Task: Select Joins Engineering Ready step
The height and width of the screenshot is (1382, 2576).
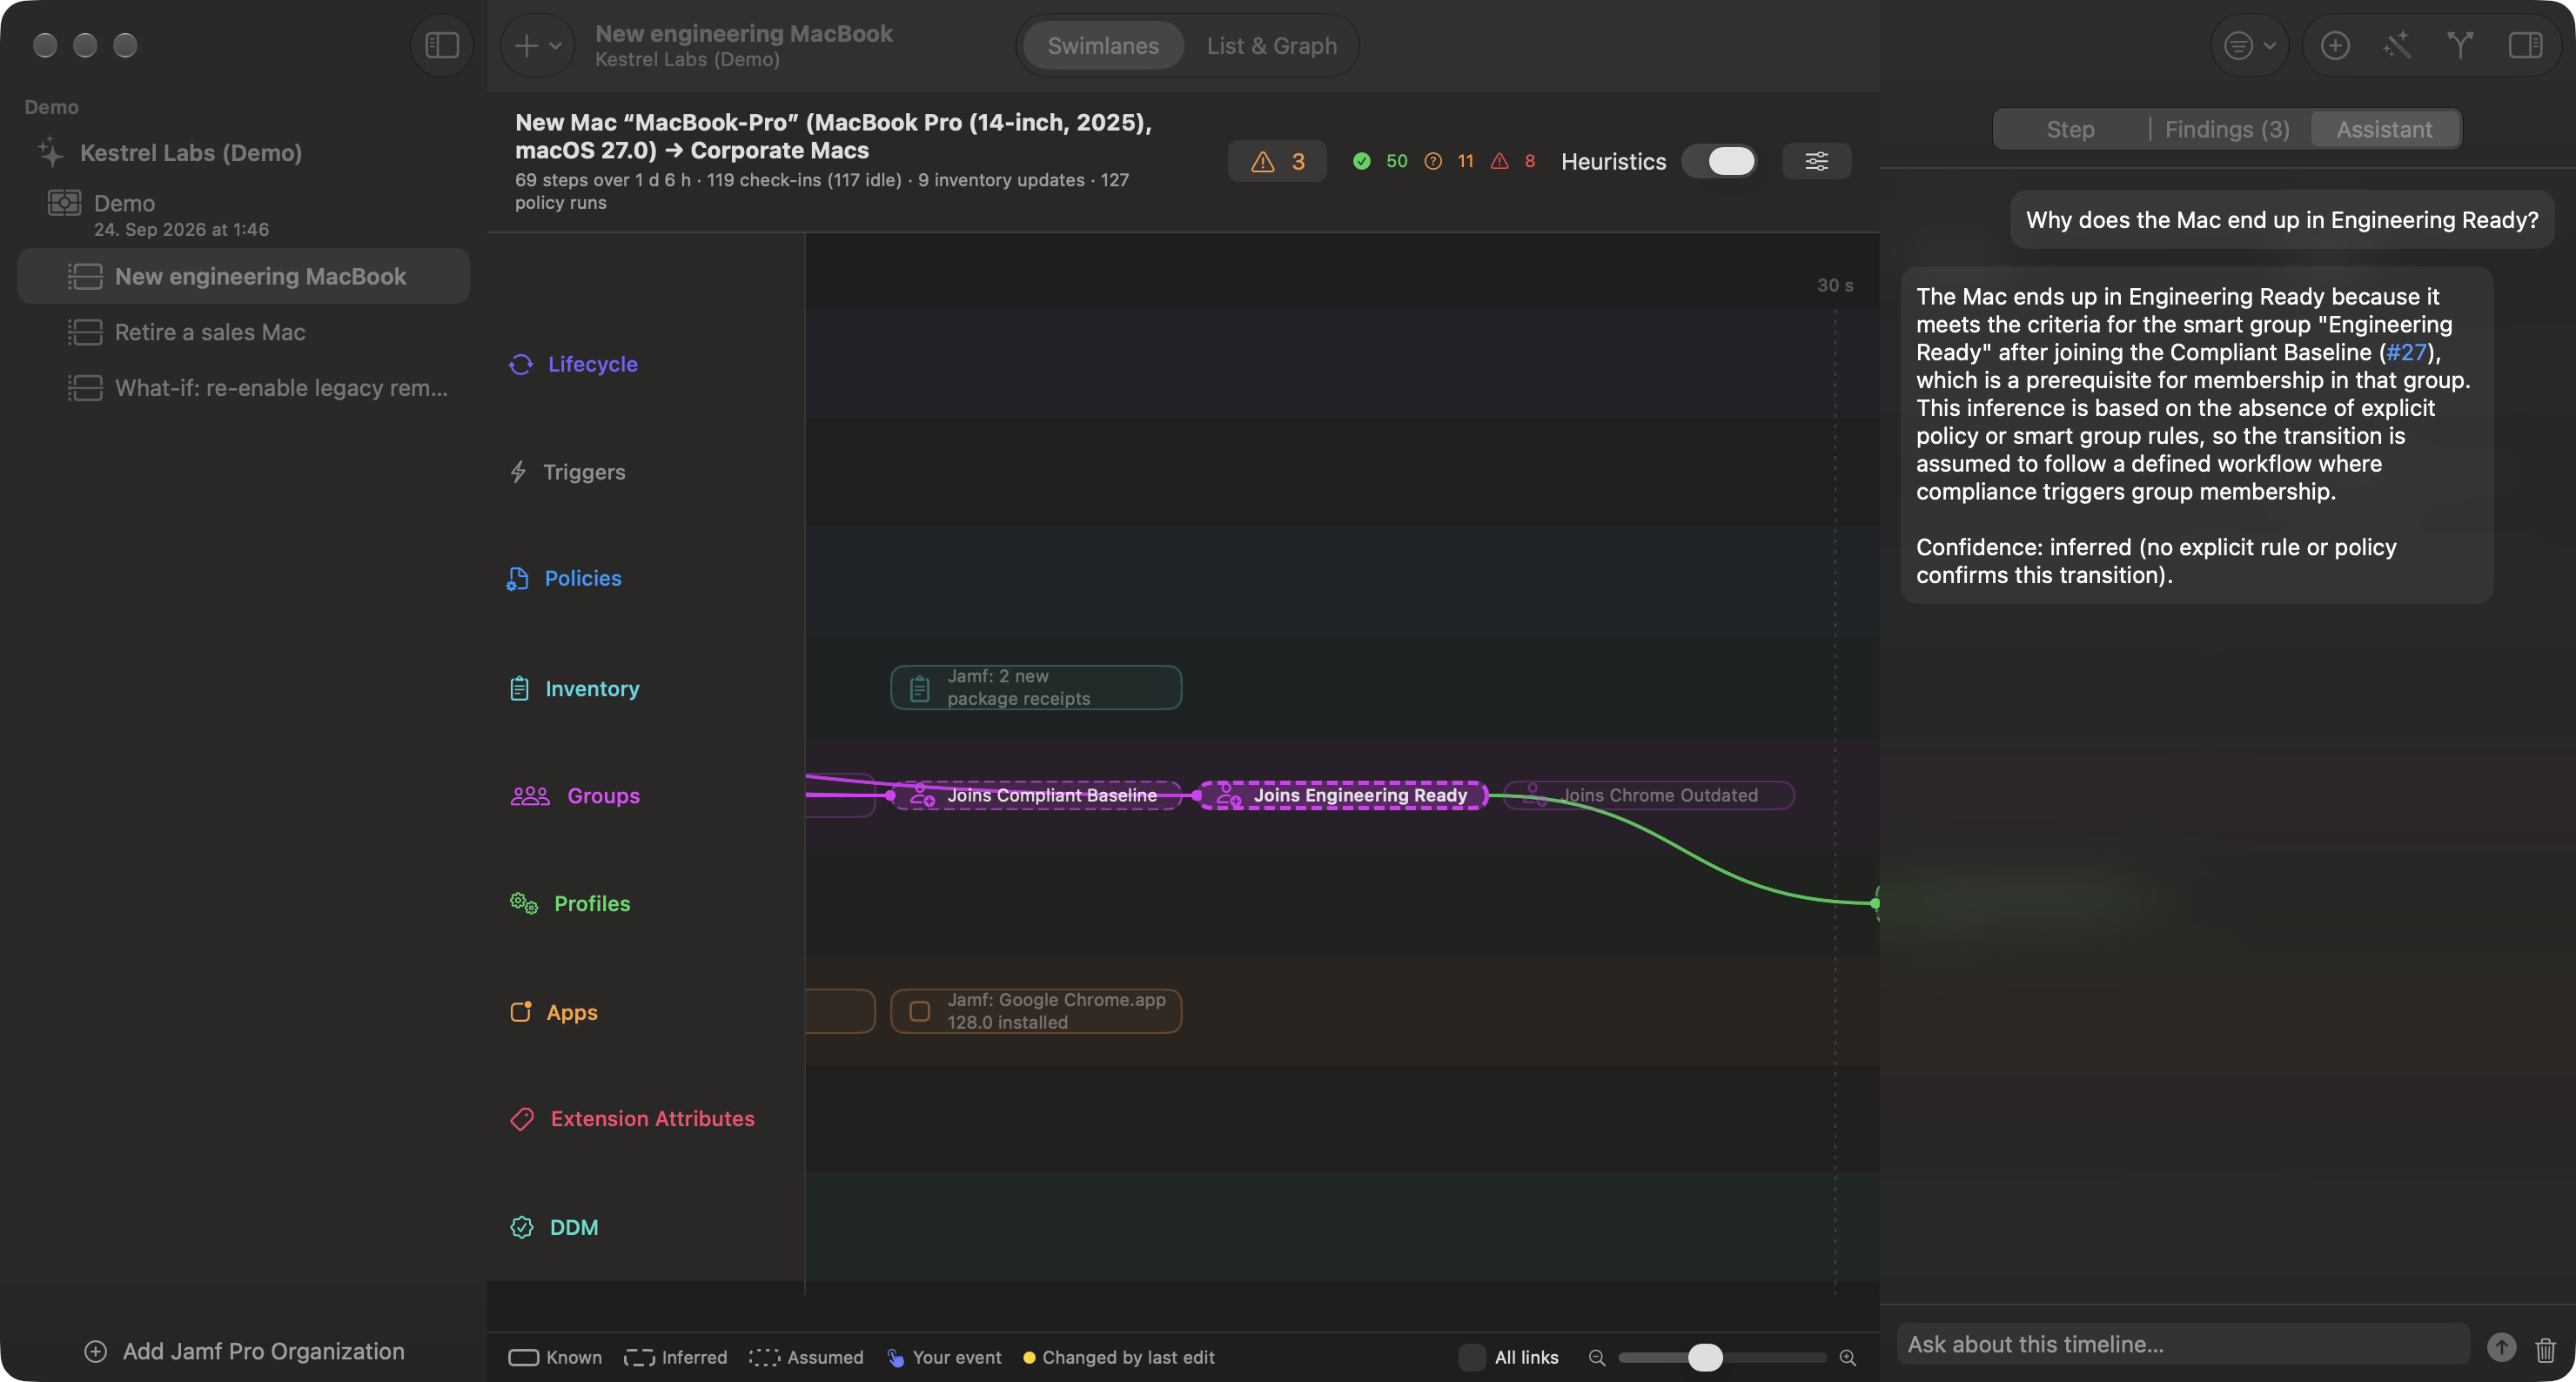Action: (x=1342, y=795)
